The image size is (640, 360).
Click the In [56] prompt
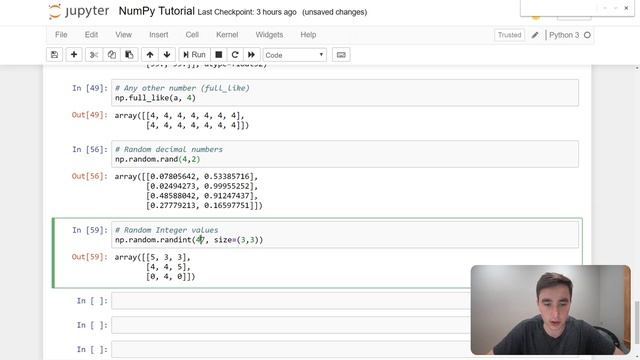point(90,149)
